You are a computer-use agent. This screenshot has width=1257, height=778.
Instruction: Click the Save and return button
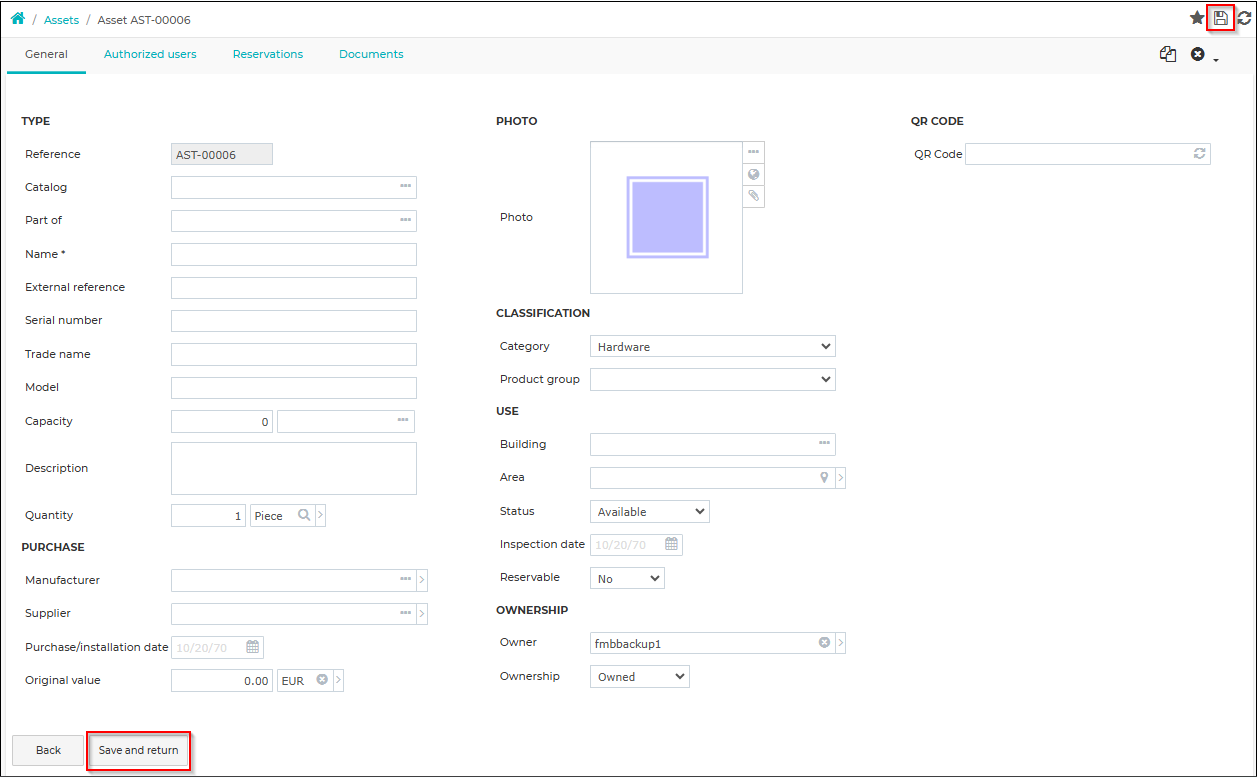click(x=139, y=750)
